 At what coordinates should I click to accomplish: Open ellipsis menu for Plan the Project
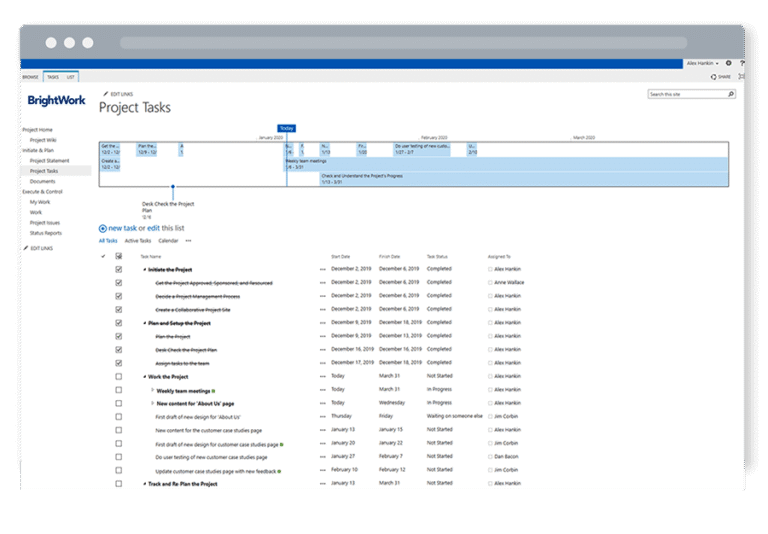(322, 336)
